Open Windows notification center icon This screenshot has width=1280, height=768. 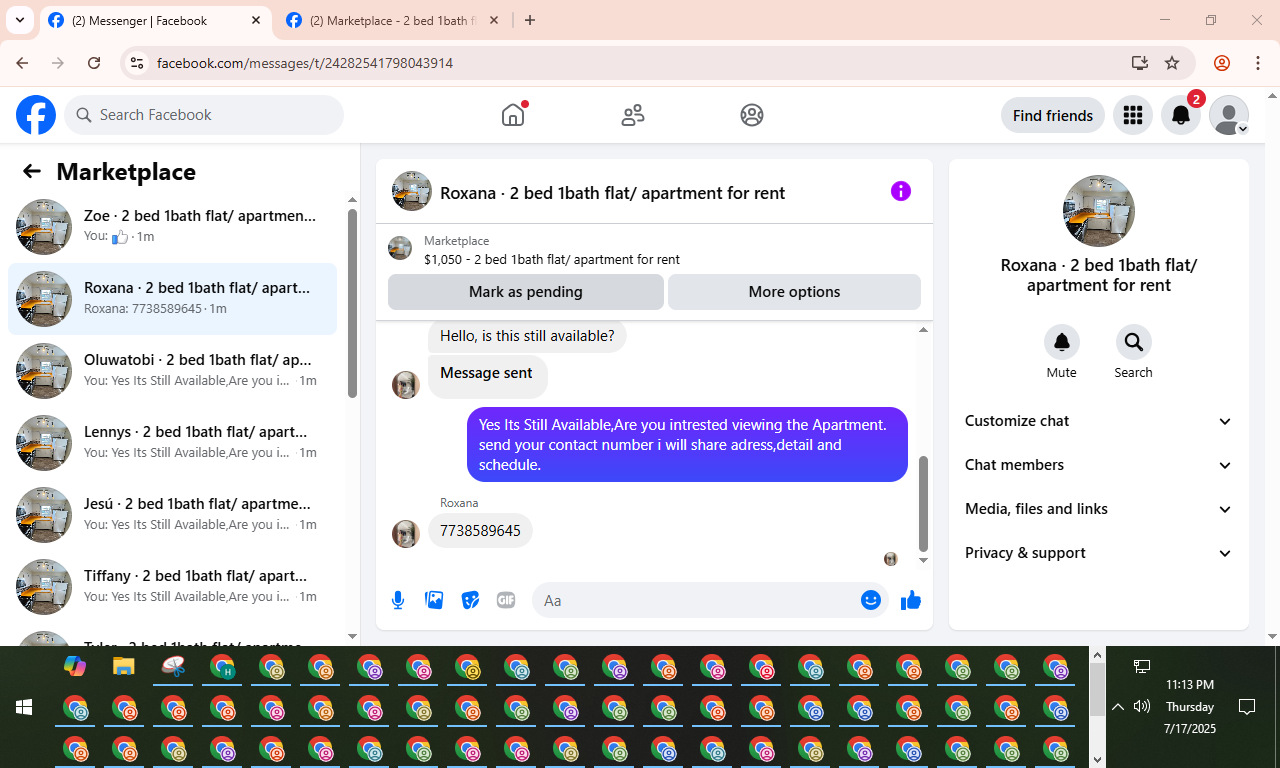tap(1247, 707)
